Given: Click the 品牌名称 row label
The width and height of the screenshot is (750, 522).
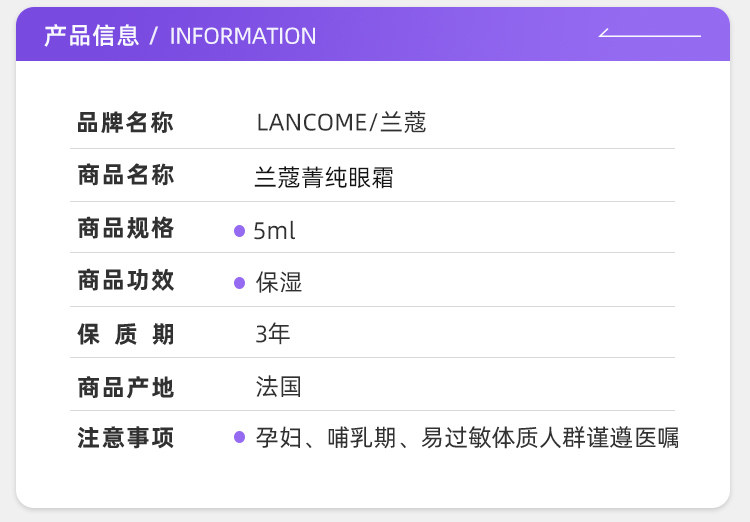Looking at the screenshot, I should click(126, 123).
